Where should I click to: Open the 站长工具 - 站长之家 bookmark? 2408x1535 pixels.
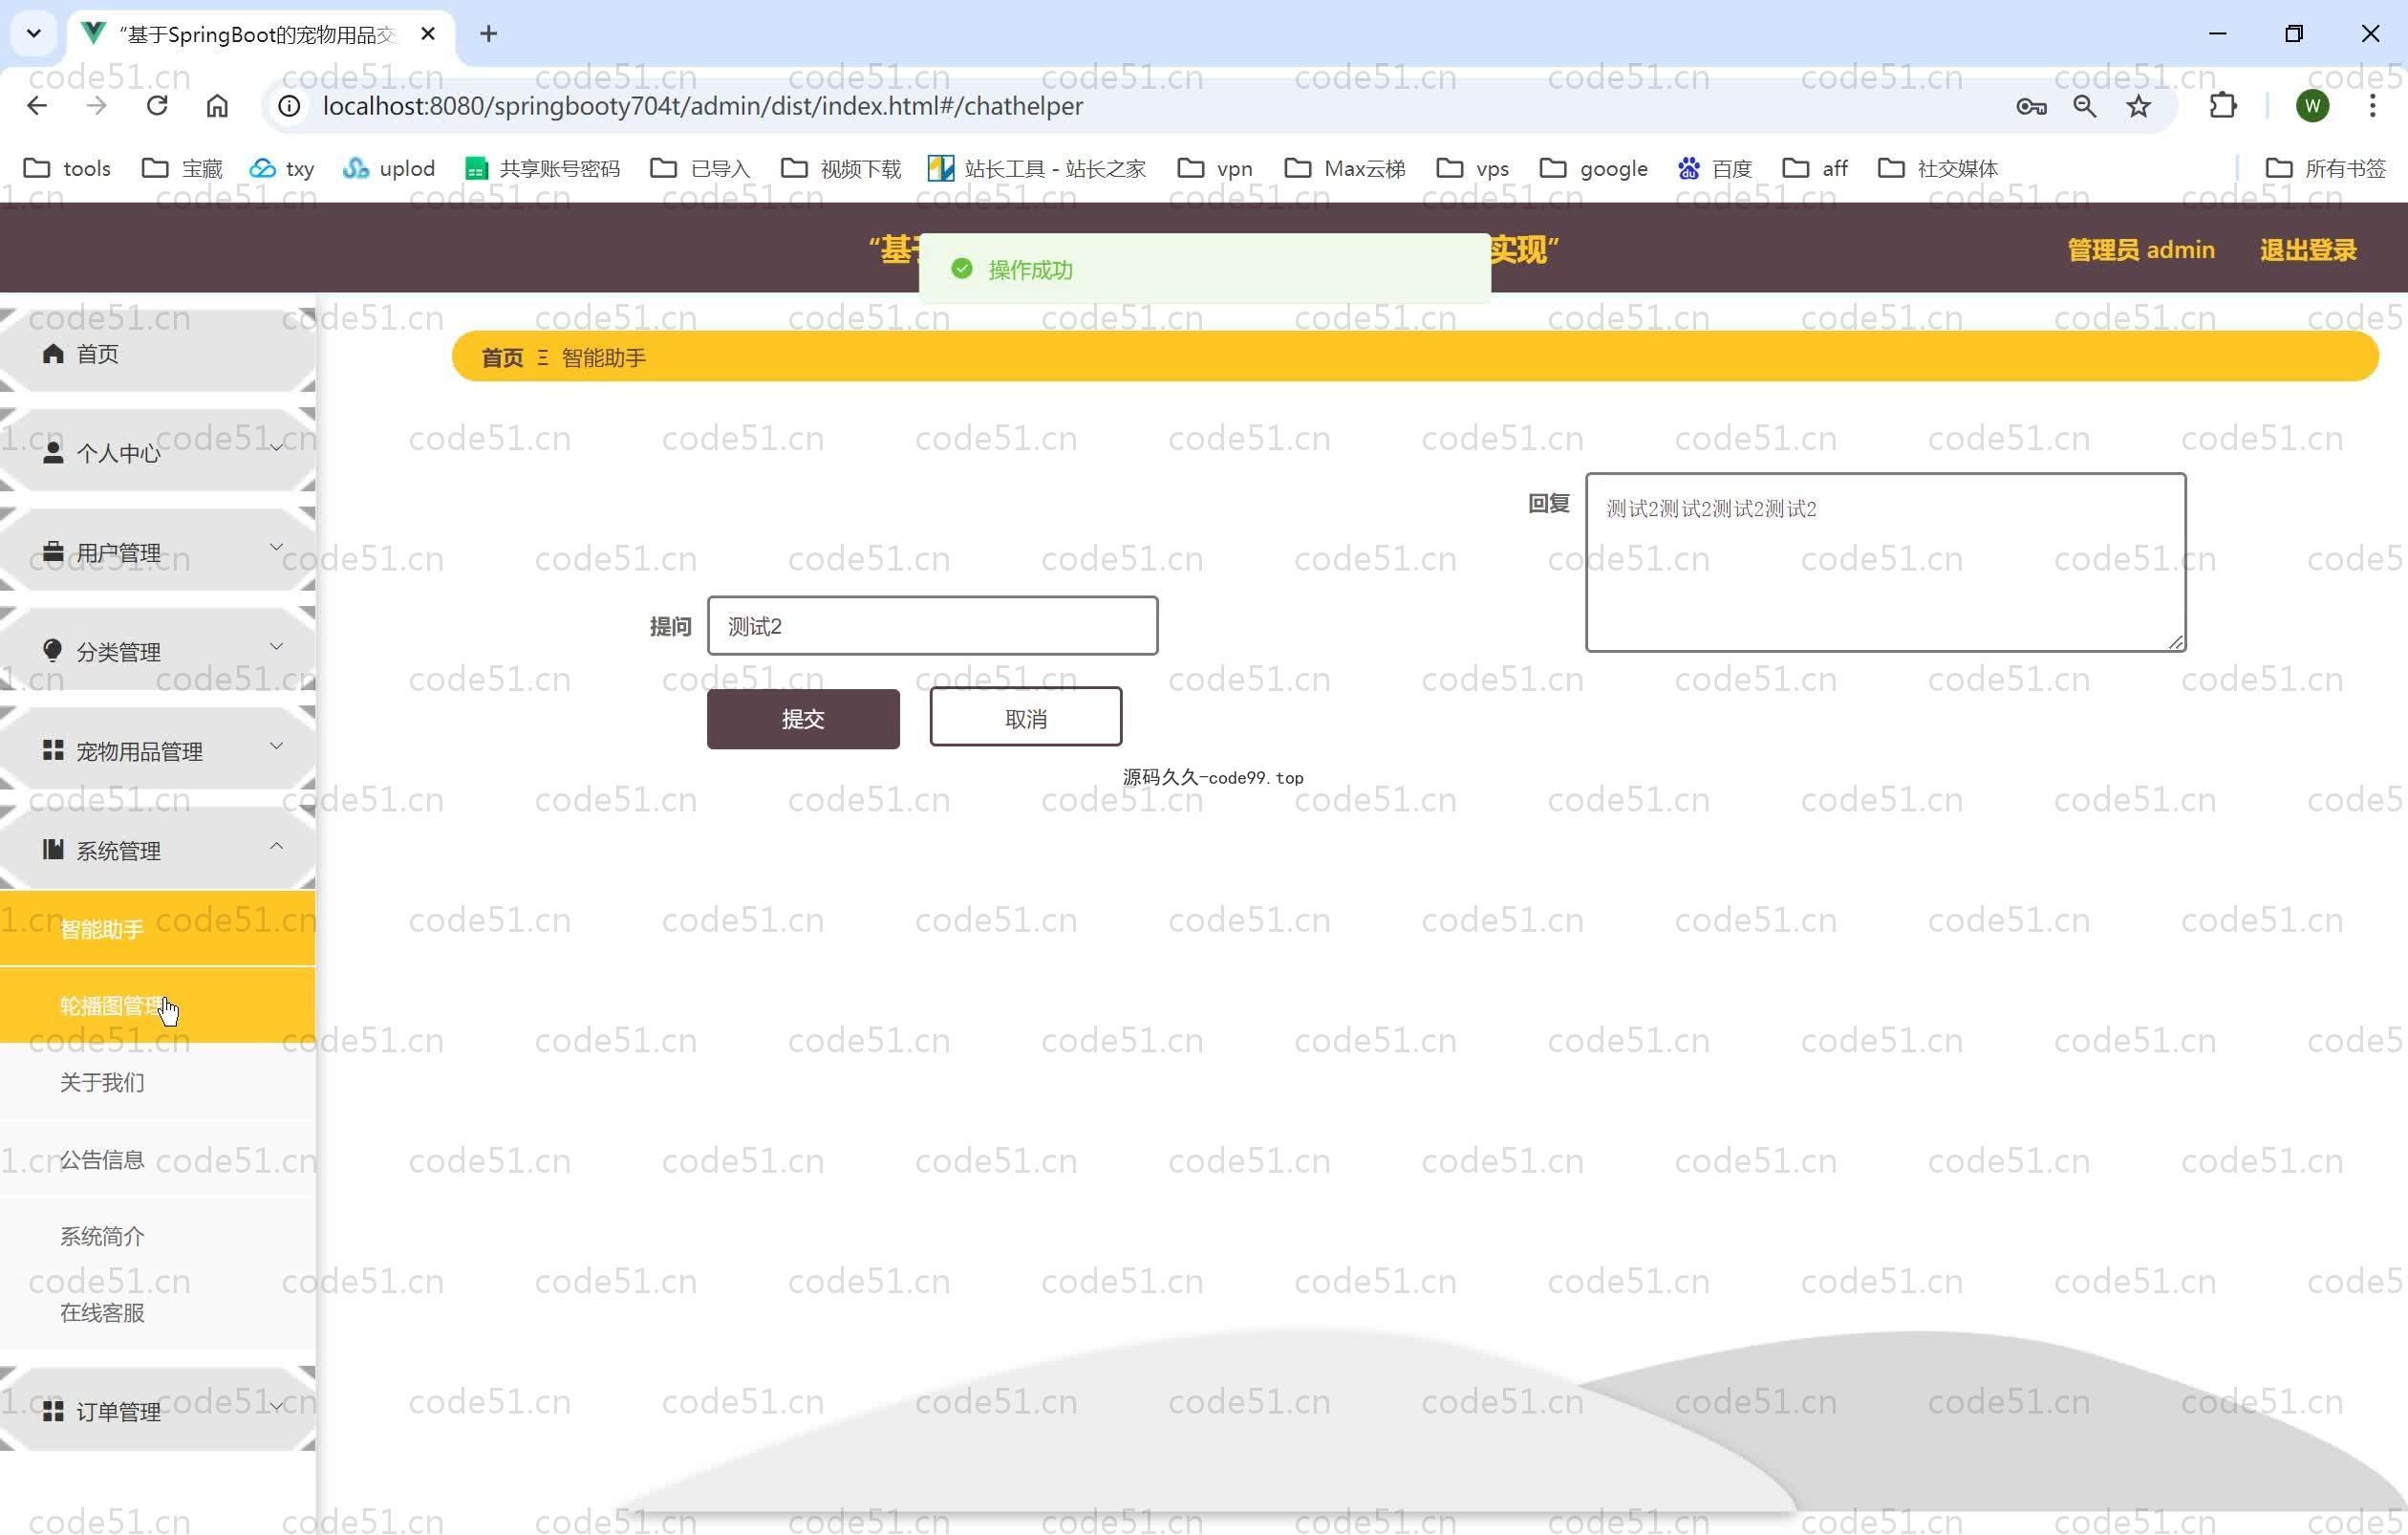(1036, 168)
